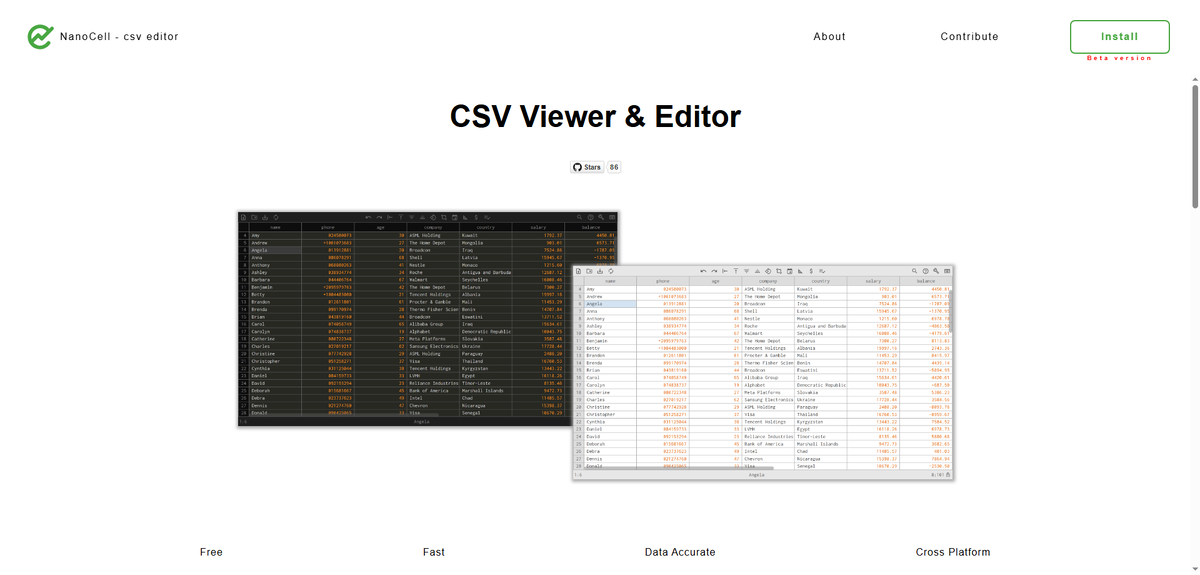Click the CSV Viewer & Editor heading
The image size is (1200, 575).
click(x=595, y=117)
